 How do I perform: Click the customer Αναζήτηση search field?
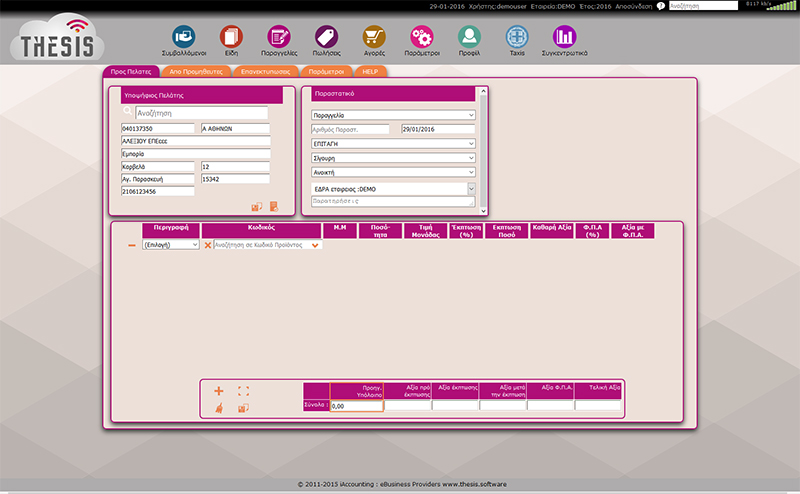pyautogui.click(x=201, y=114)
